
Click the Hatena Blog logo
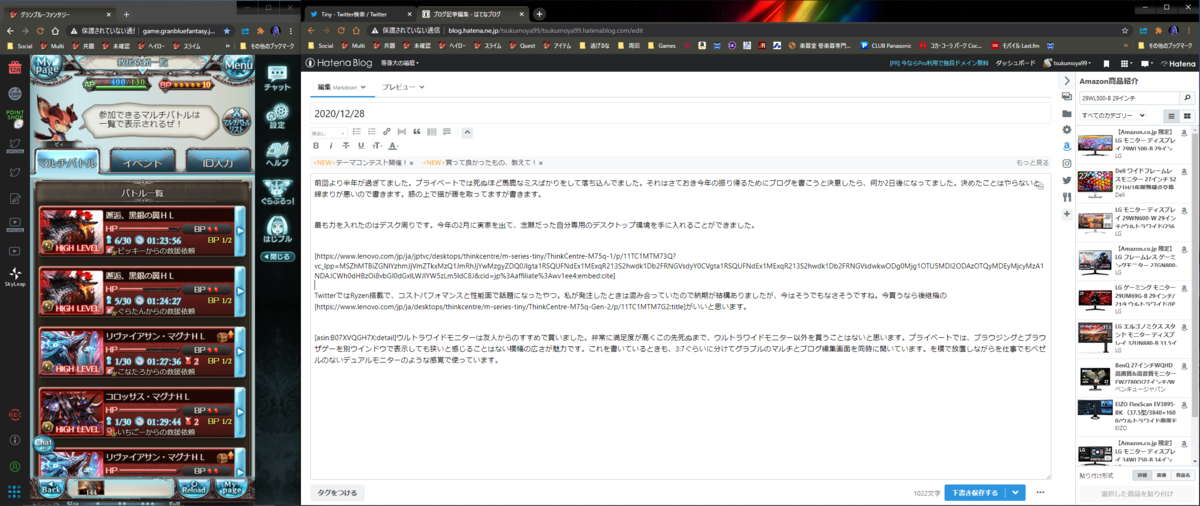point(340,63)
